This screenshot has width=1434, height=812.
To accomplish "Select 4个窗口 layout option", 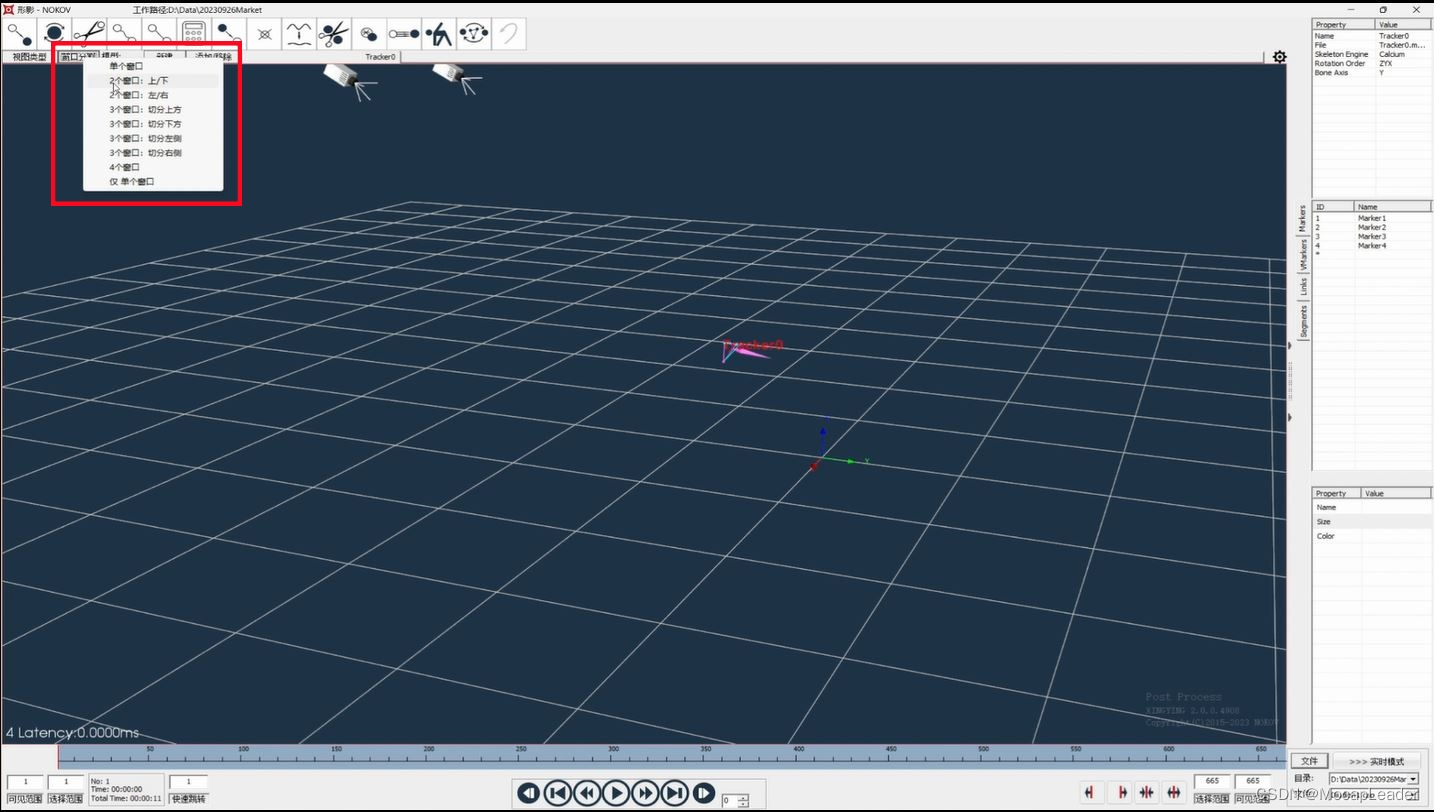I will click(x=152, y=167).
